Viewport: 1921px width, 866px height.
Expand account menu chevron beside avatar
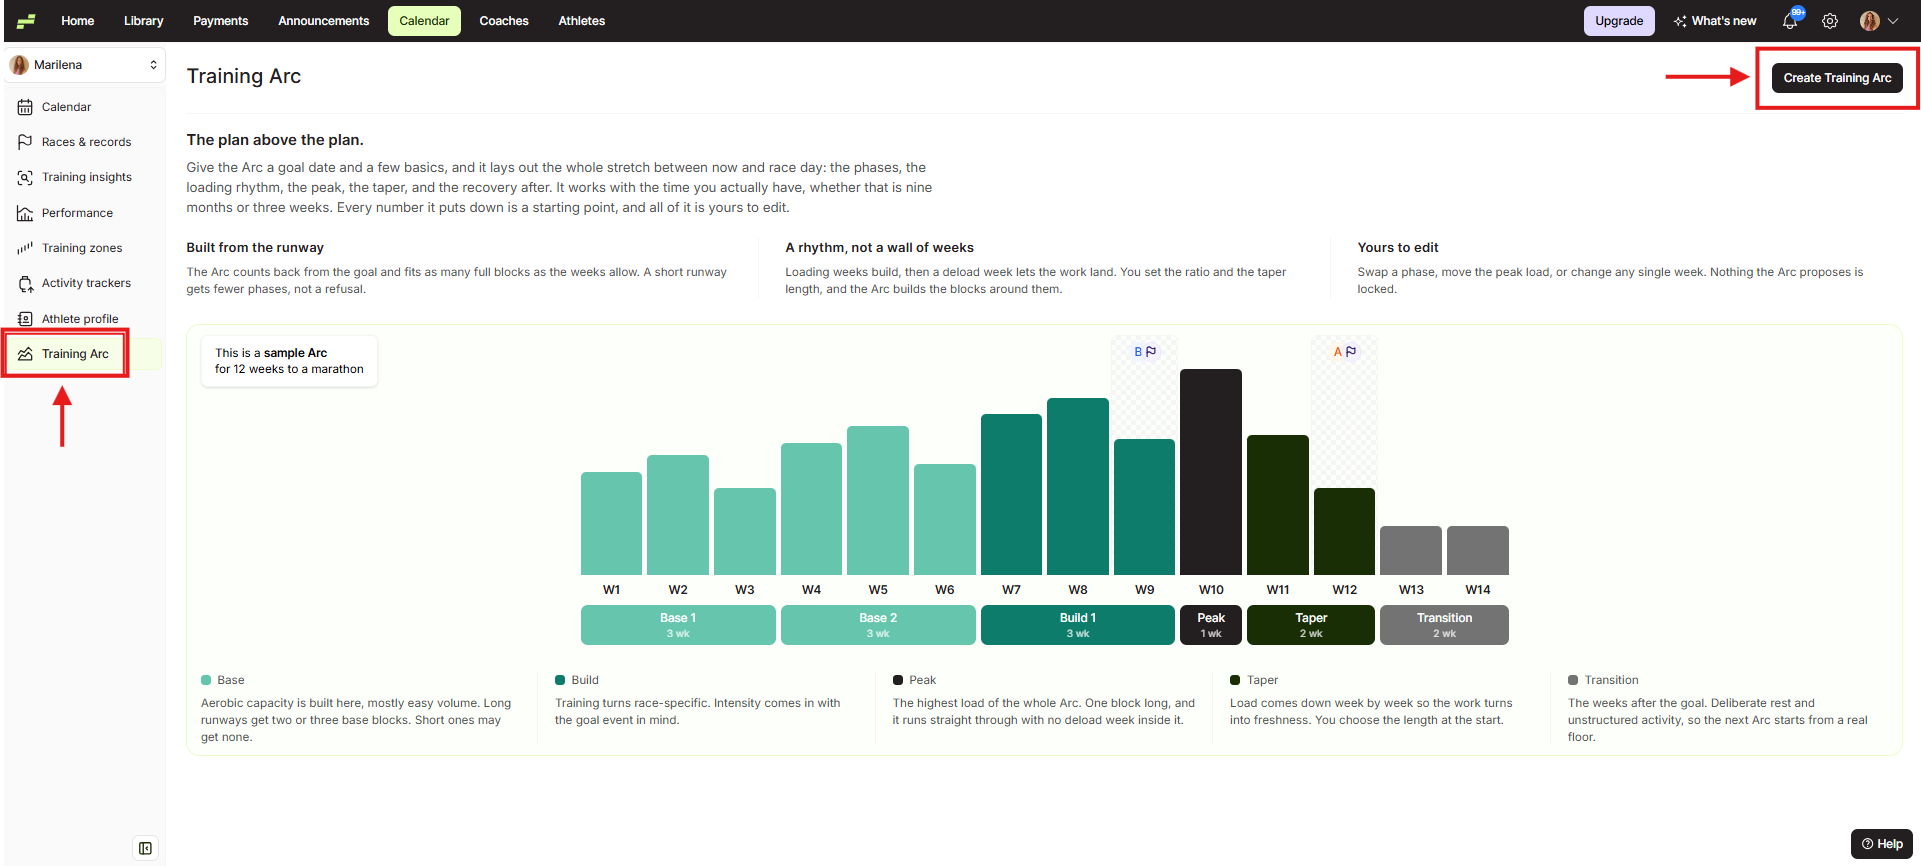[x=1893, y=21]
